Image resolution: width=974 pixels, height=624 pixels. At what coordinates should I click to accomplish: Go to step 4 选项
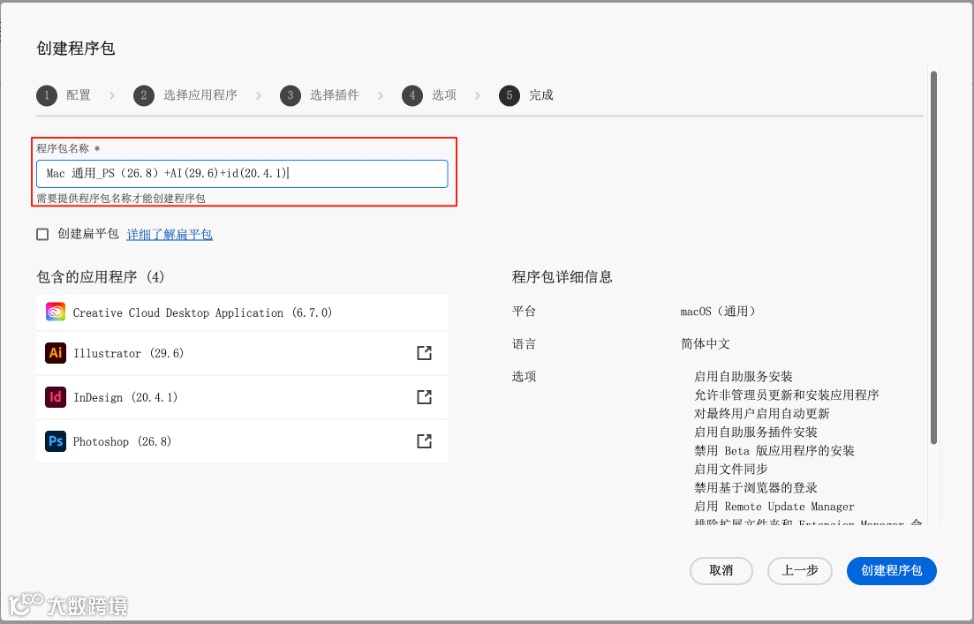click(x=429, y=95)
